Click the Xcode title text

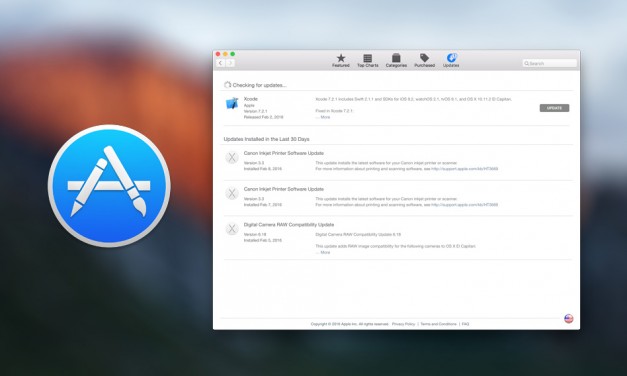[251, 99]
